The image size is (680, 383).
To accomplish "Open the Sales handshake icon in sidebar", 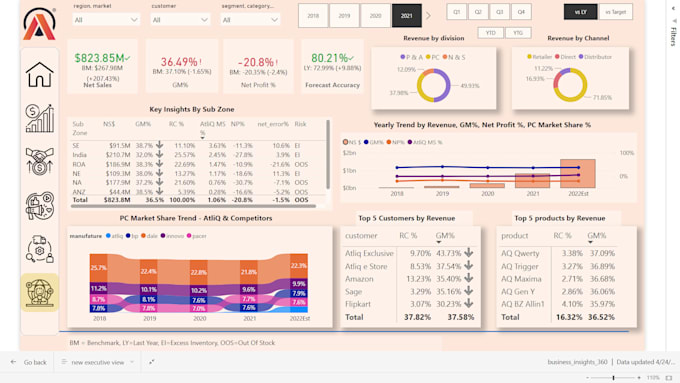I will point(39,161).
